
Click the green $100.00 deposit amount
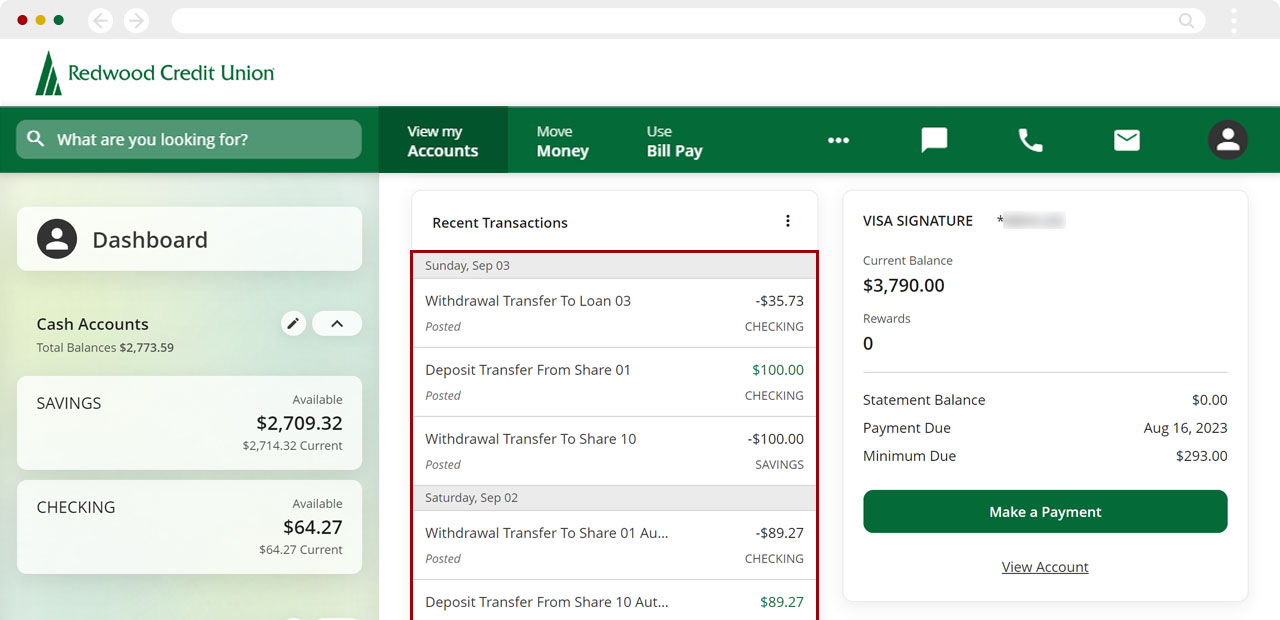click(x=778, y=370)
